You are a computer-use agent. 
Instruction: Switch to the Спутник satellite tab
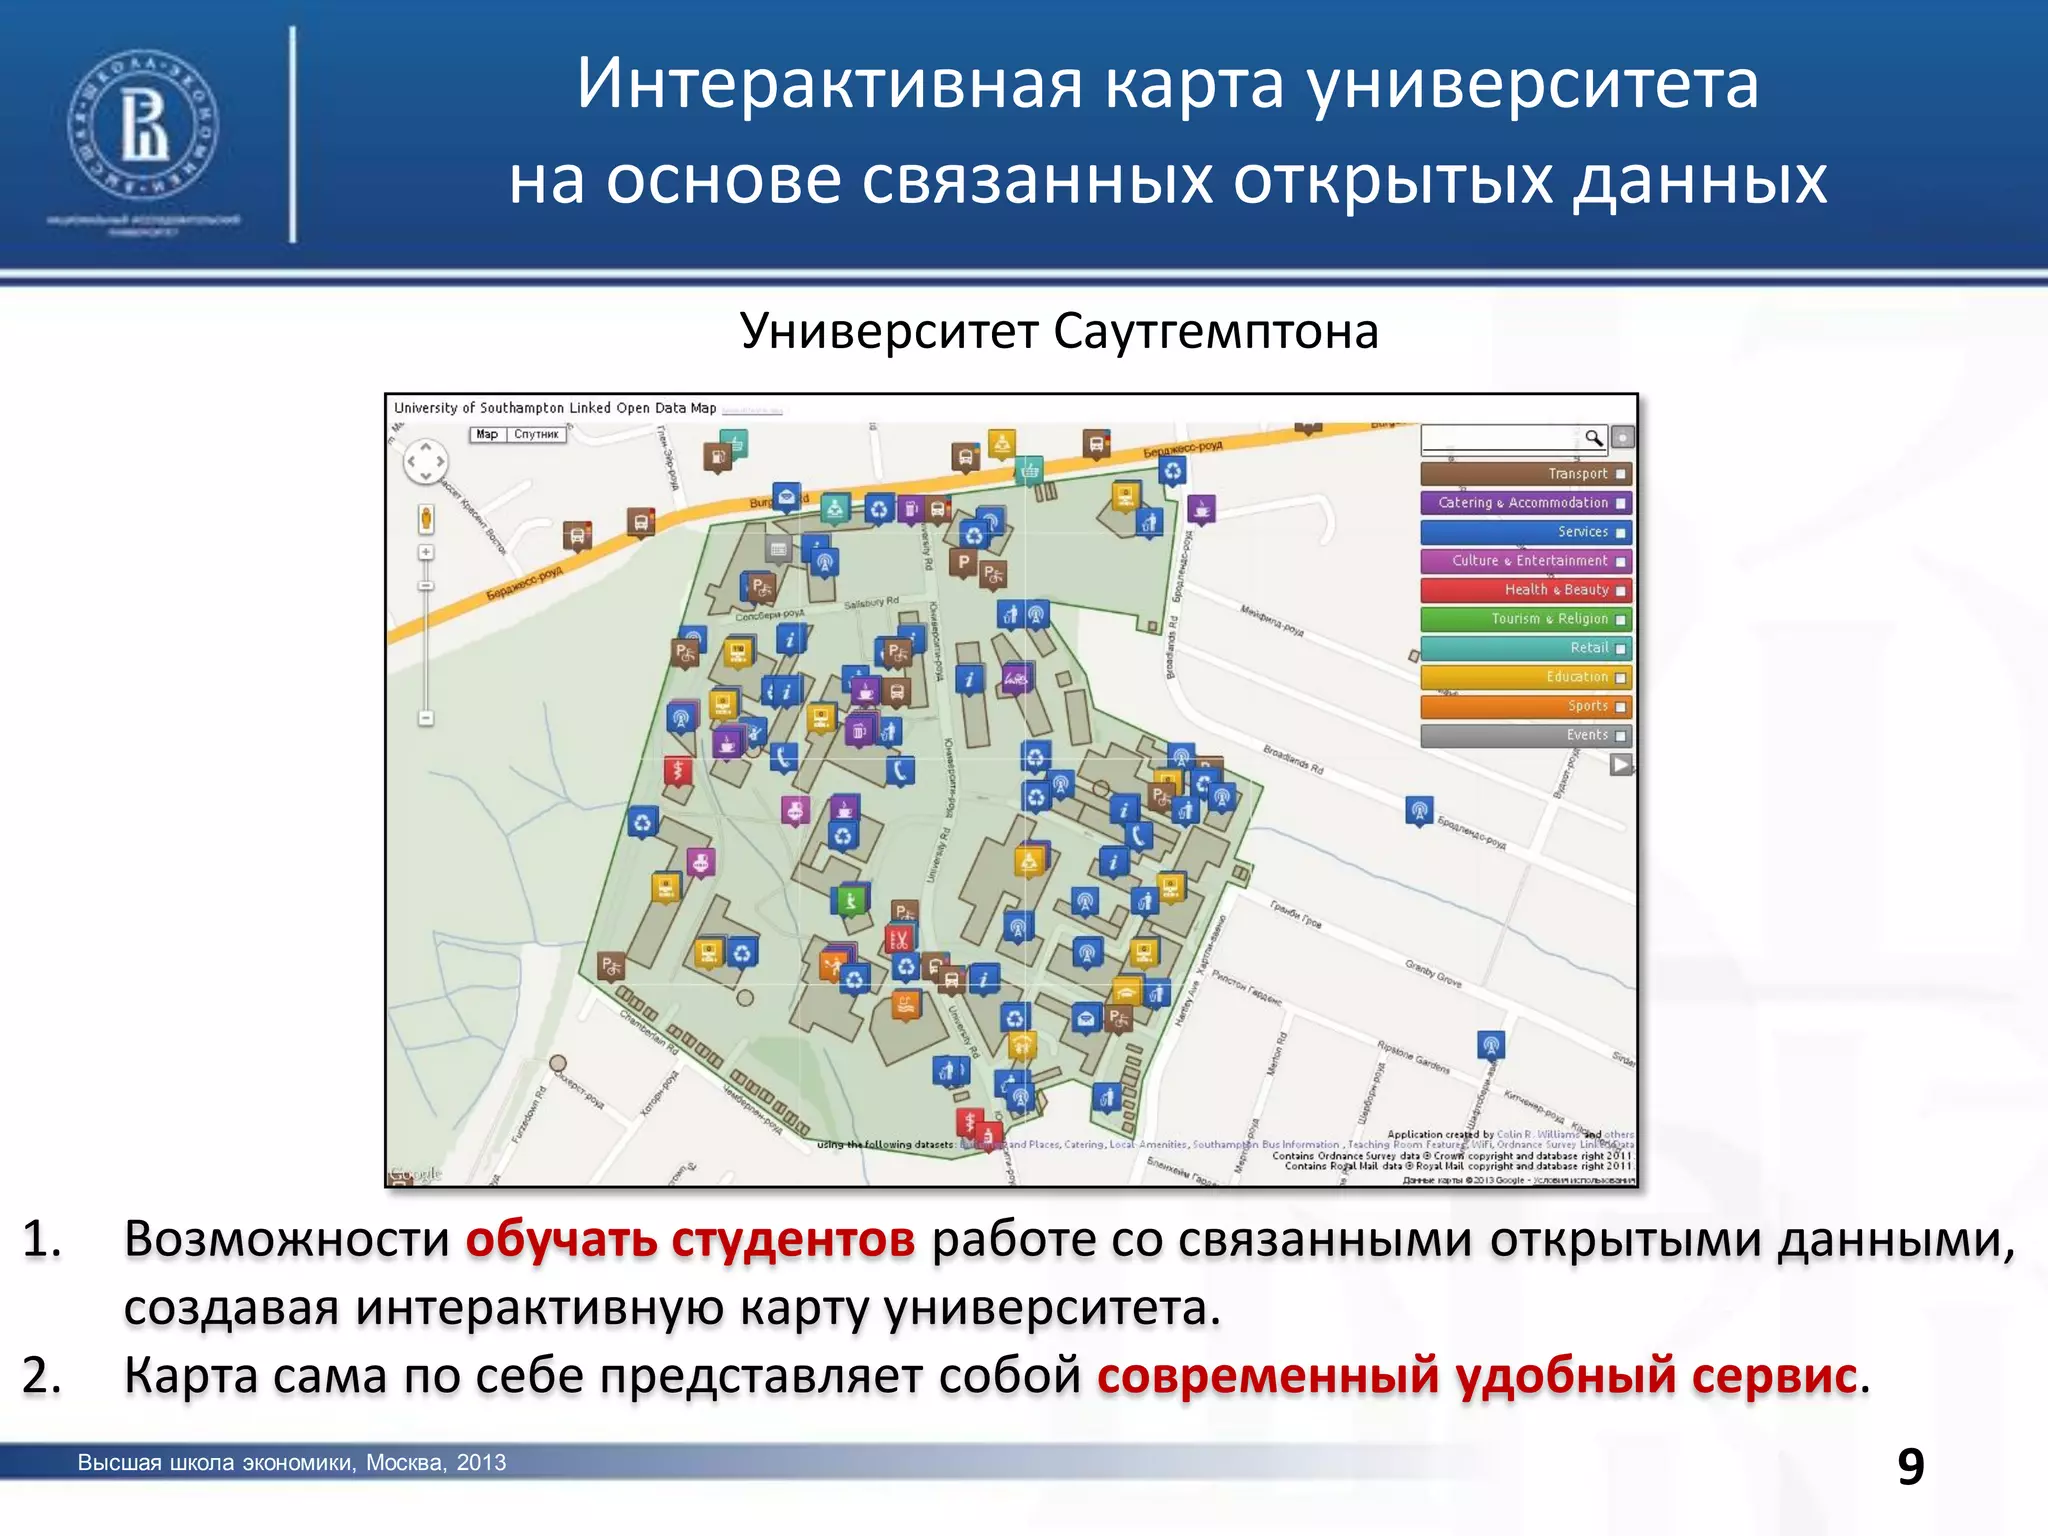pyautogui.click(x=536, y=435)
